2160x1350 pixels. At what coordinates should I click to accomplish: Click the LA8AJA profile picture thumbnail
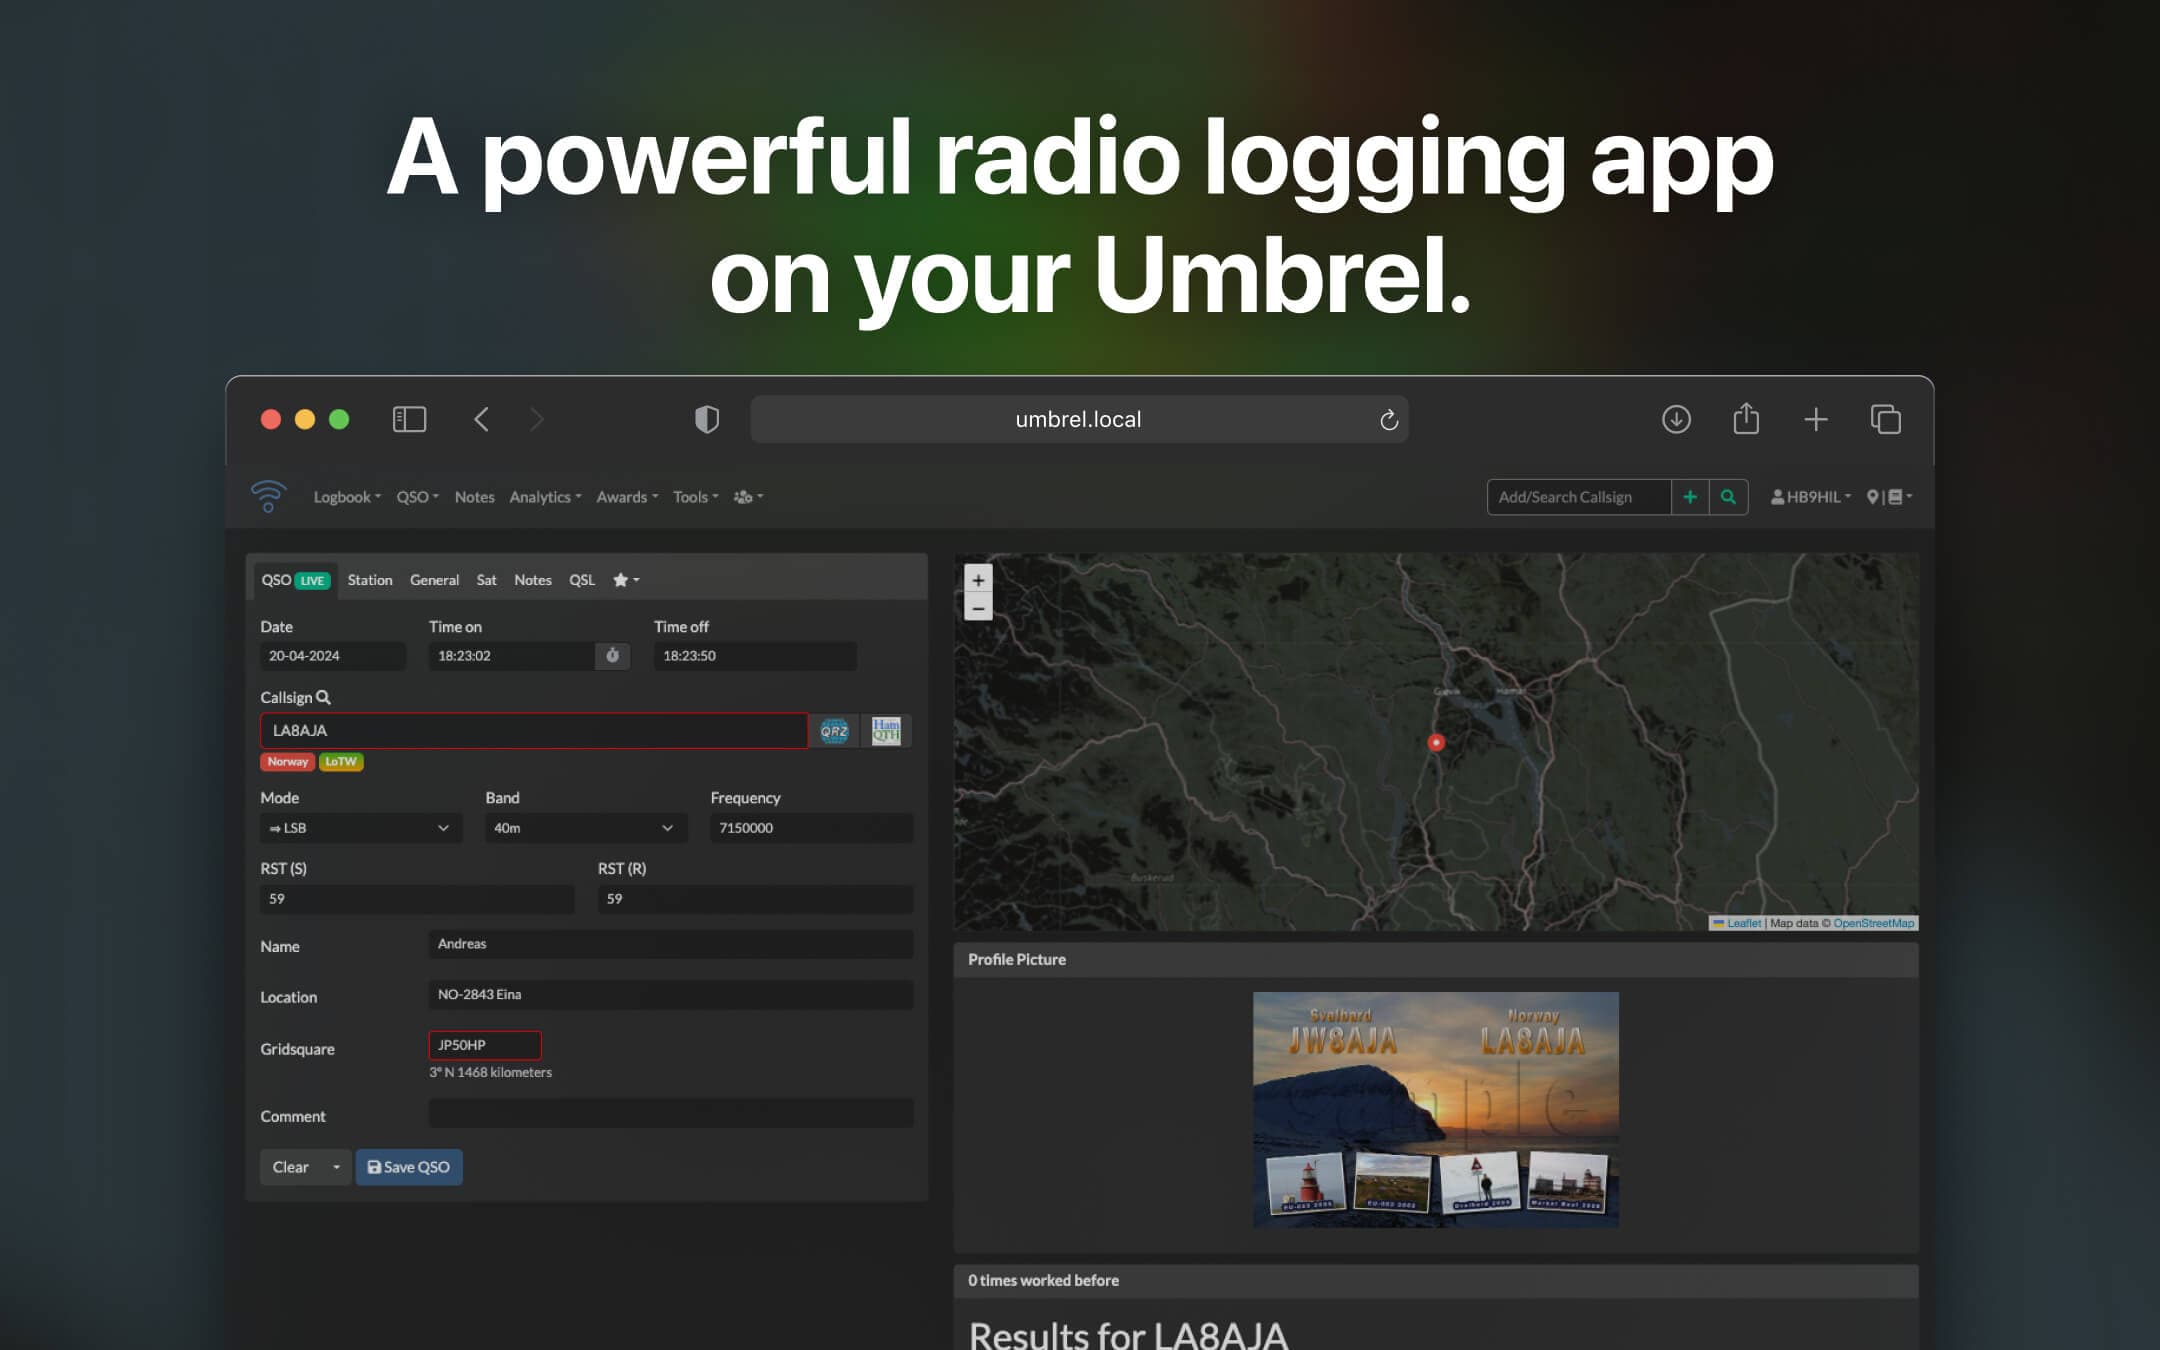(x=1435, y=1109)
